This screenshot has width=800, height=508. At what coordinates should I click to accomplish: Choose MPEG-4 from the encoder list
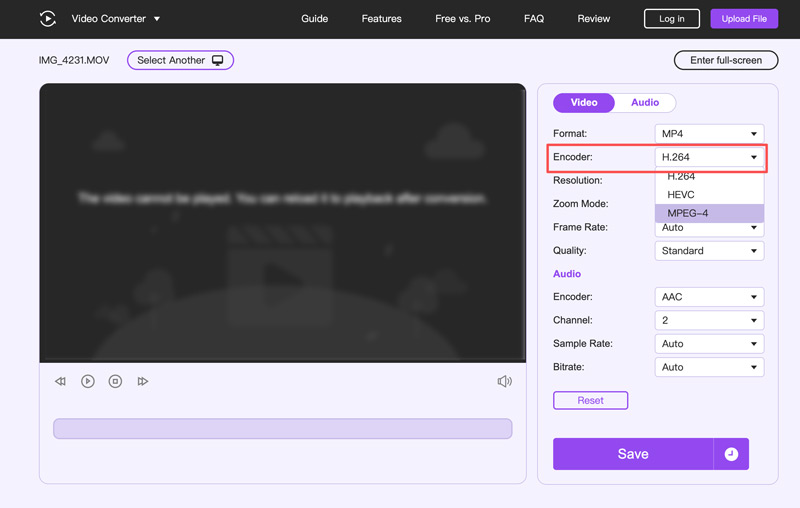click(709, 213)
